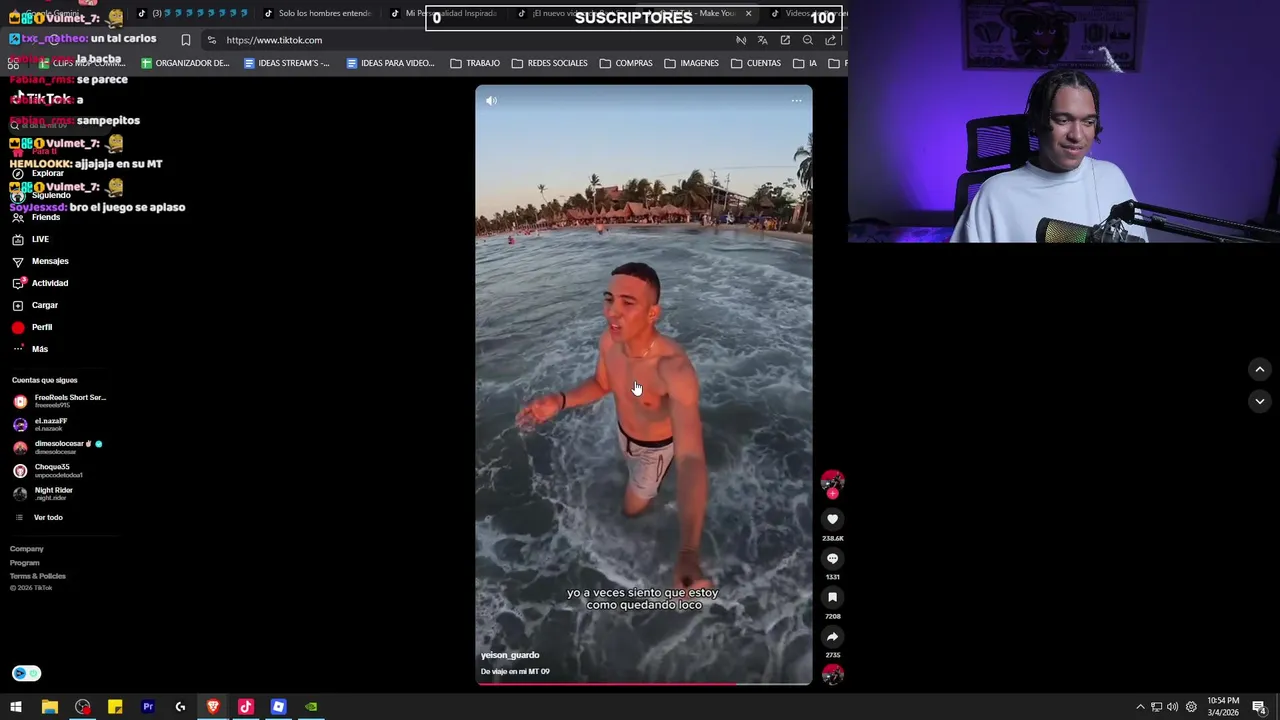Mute the video using the speaker icon

(491, 100)
